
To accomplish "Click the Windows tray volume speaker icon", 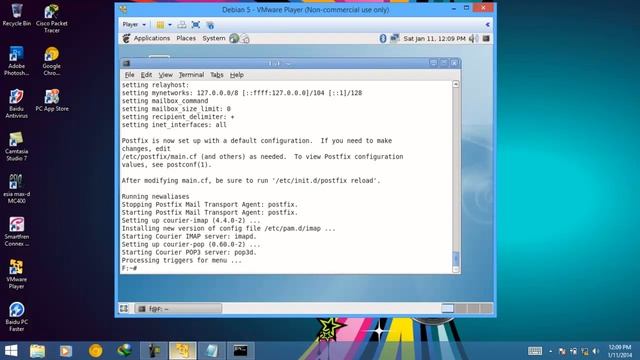I will [x=596, y=351].
